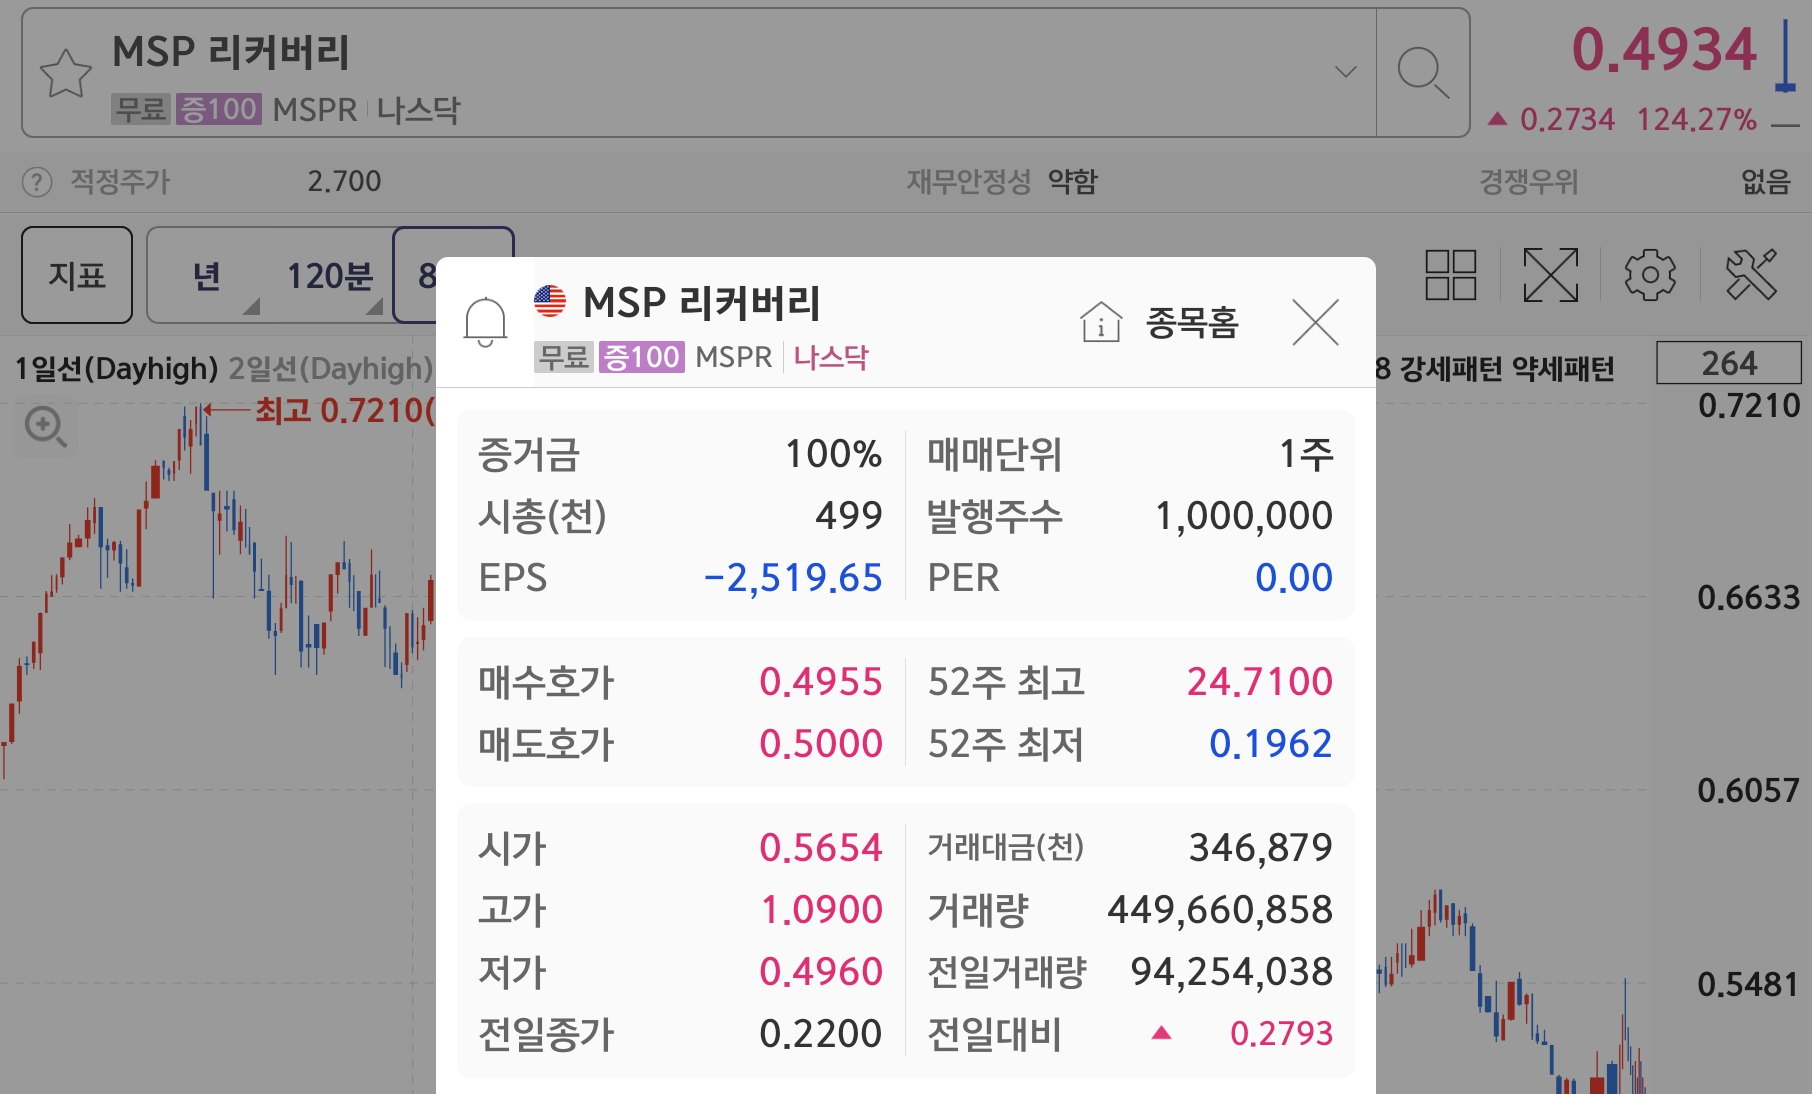
Task: Click the EPS value −2,519.65
Action: pos(793,578)
